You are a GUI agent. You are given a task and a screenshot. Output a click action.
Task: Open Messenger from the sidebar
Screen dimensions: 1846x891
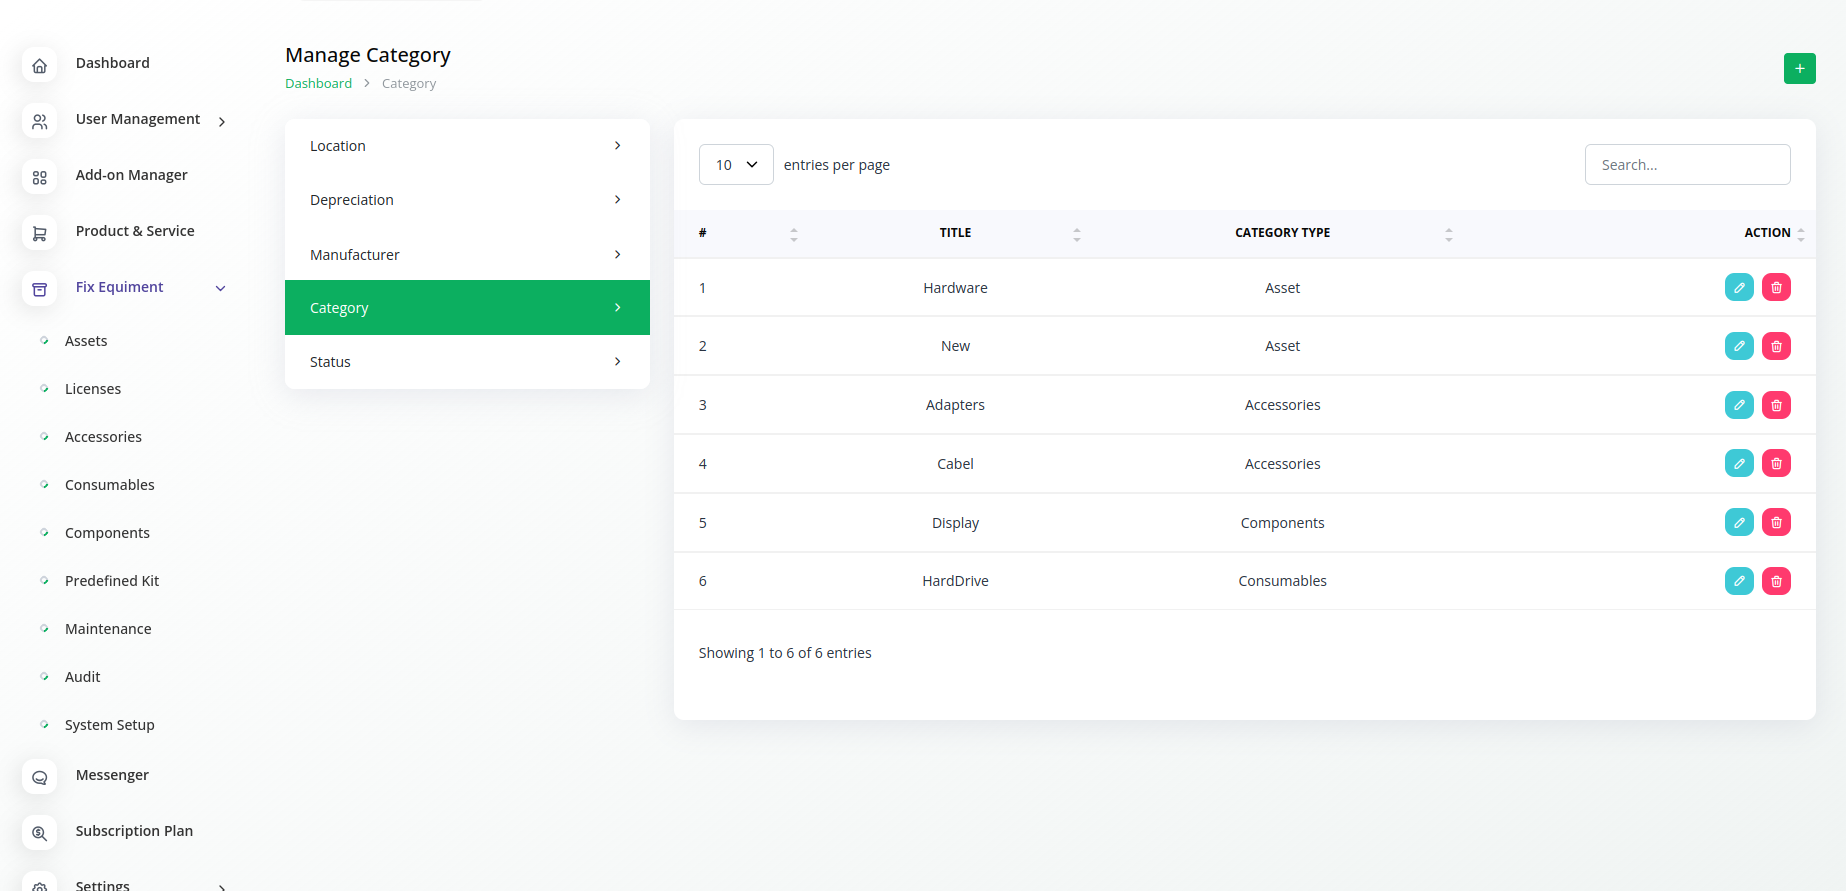click(x=112, y=775)
